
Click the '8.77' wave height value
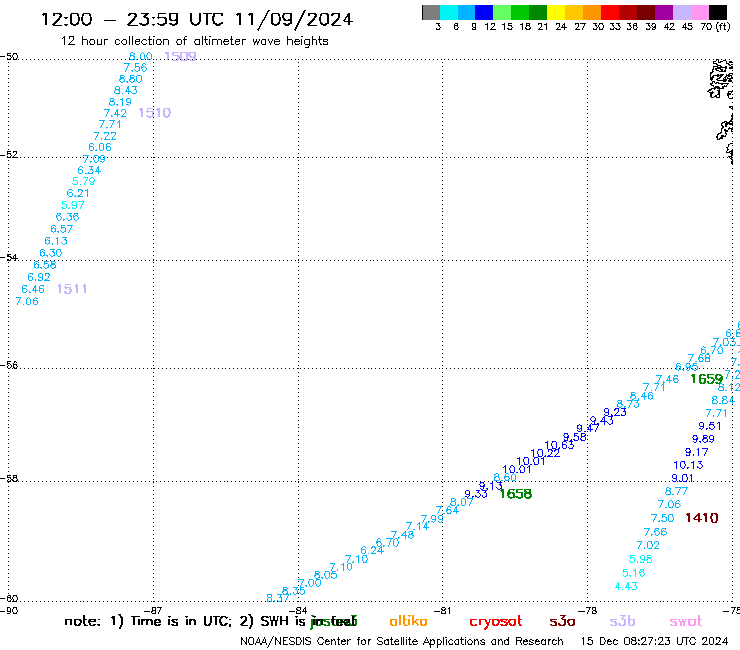676,491
